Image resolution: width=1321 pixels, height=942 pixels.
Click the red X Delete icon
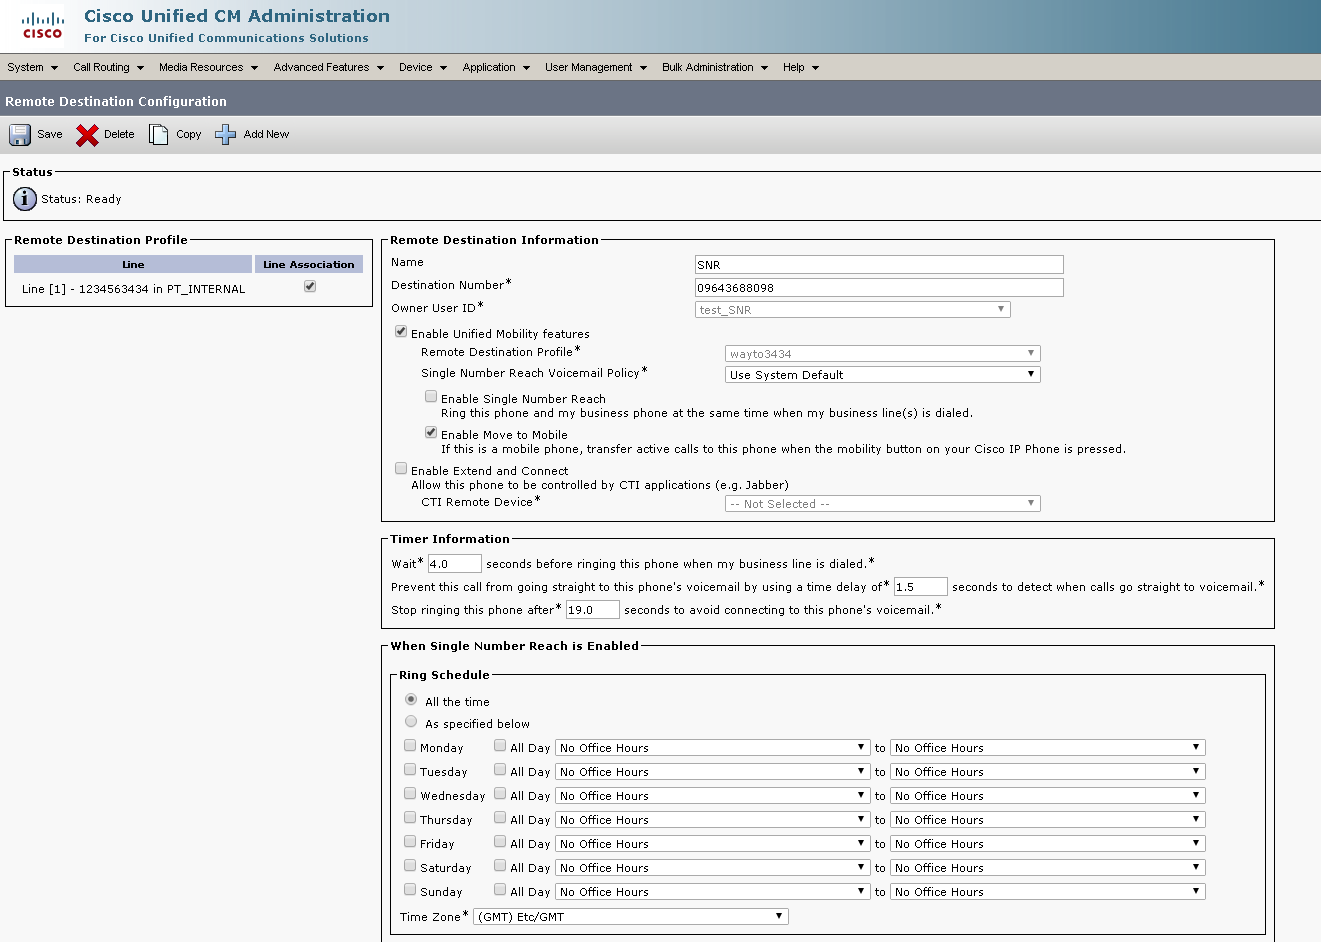(87, 134)
